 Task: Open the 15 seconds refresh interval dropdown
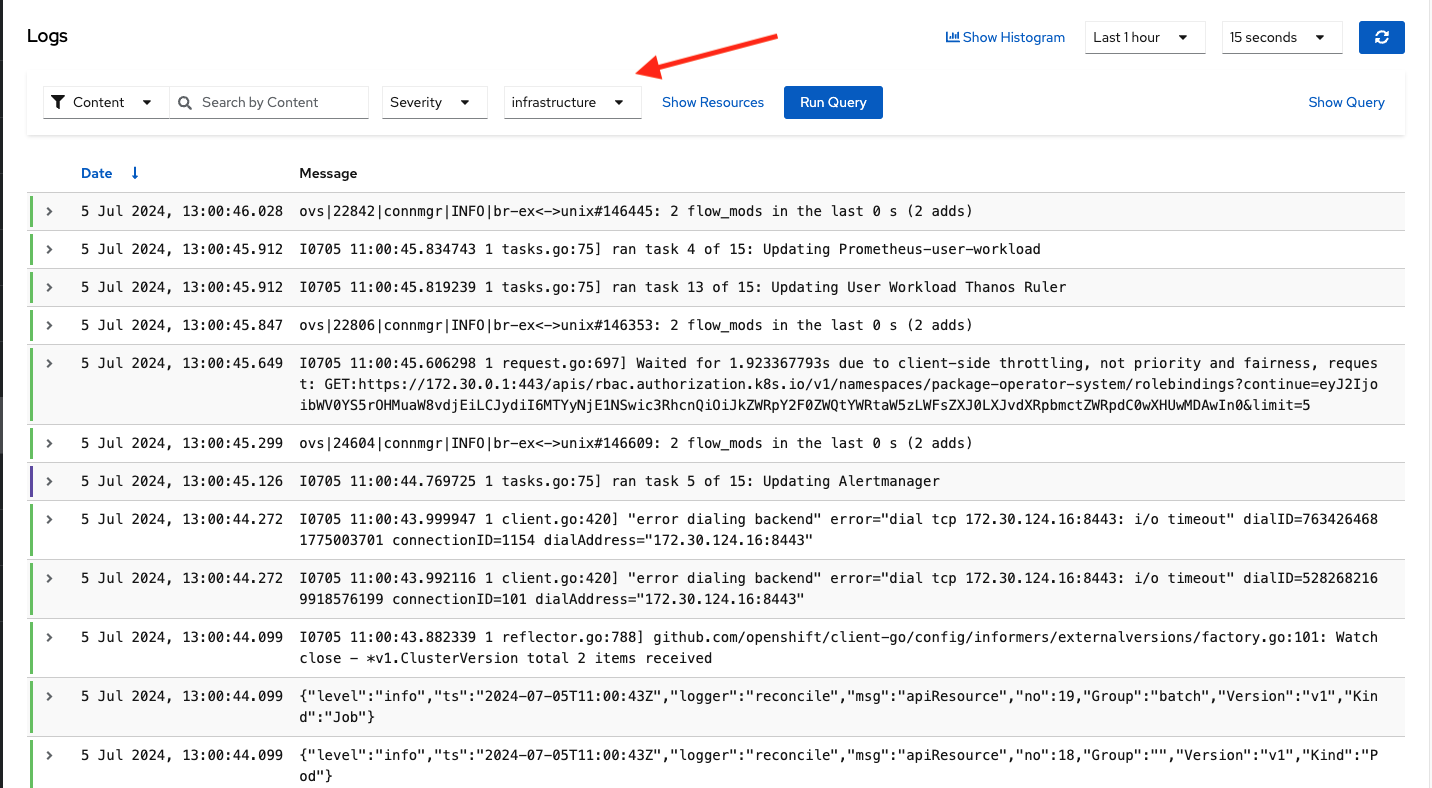pyautogui.click(x=1281, y=37)
